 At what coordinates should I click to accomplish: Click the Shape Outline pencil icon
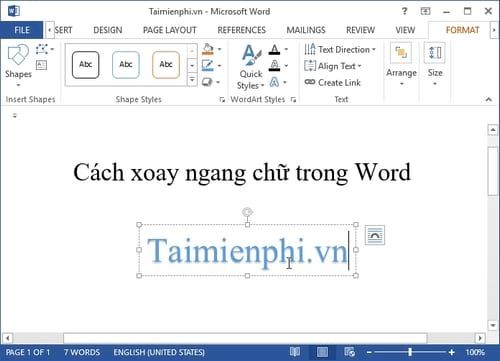[208, 65]
